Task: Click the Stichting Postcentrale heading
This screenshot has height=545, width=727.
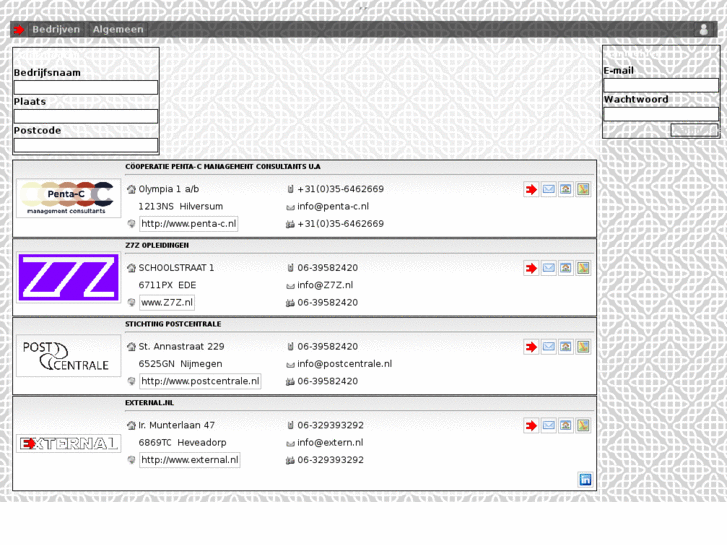Action: coord(173,324)
